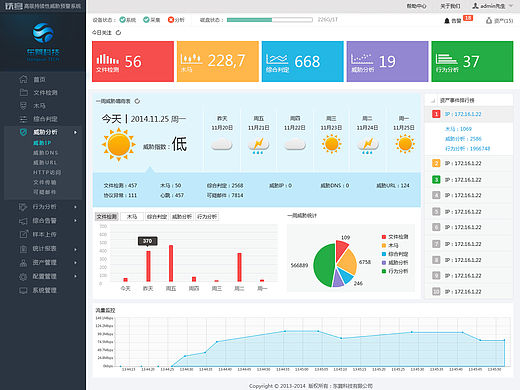Click the 资产(15) assets icon in top bar
Viewport: 520px width, 390px height.
[x=489, y=21]
